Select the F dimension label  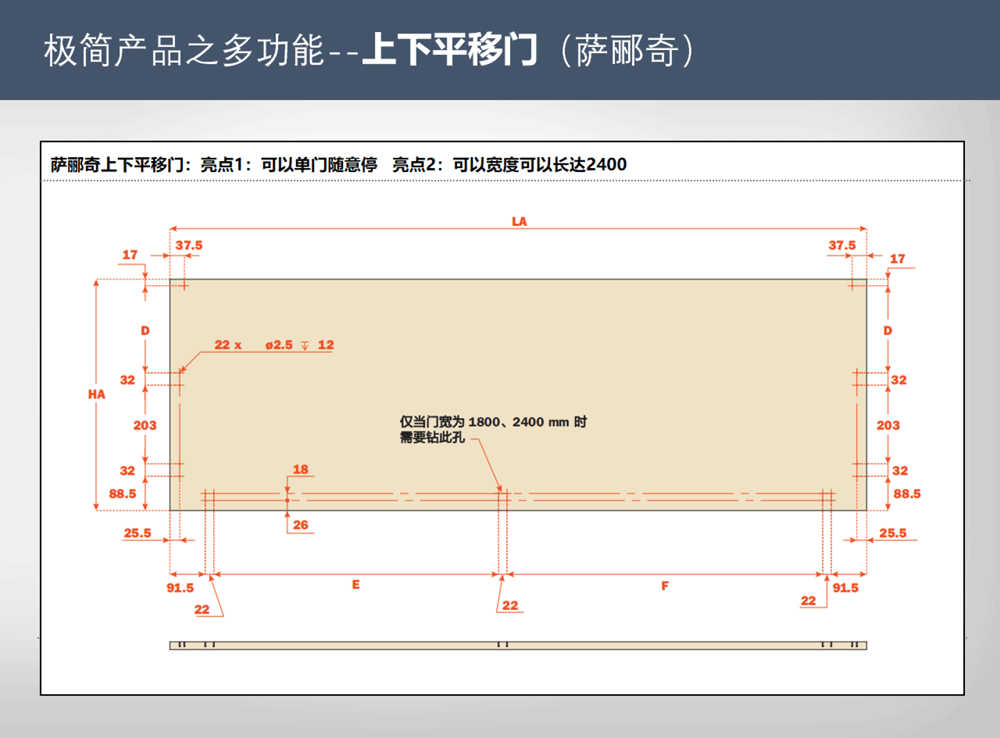(664, 586)
